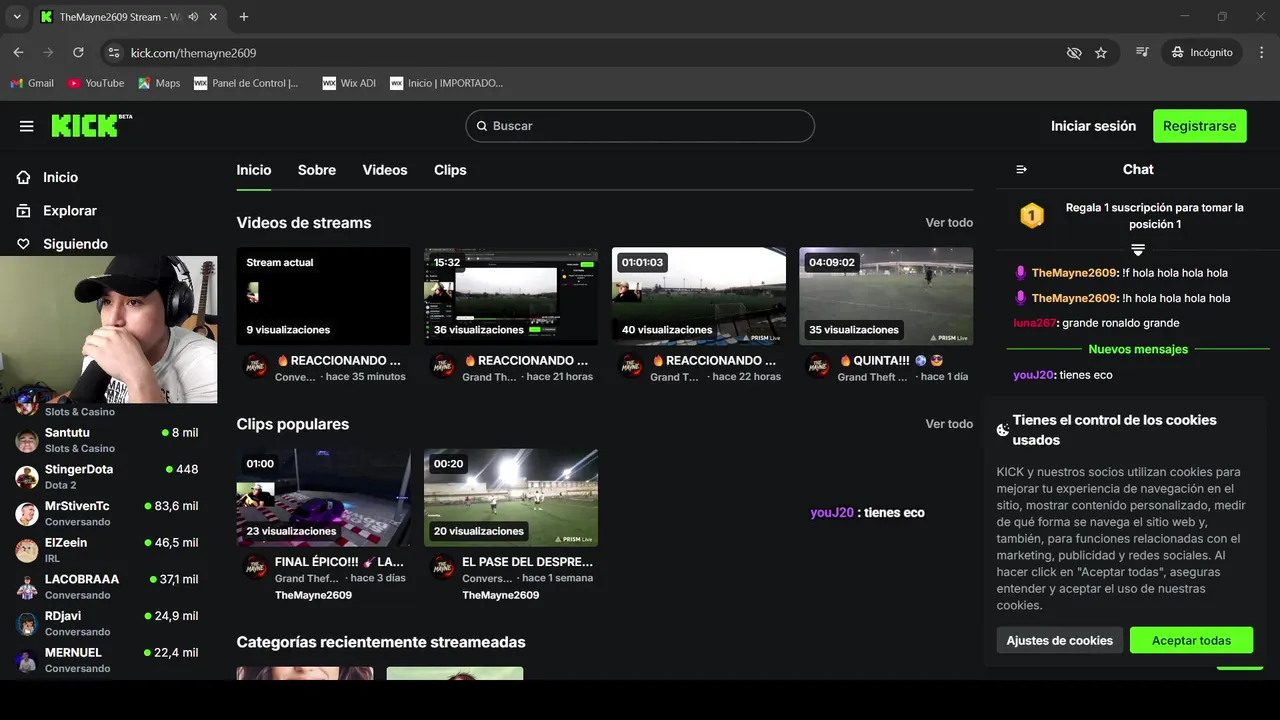This screenshot has width=1280, height=720.
Task: Click the floating streamer webcam mini player
Action: [109, 329]
